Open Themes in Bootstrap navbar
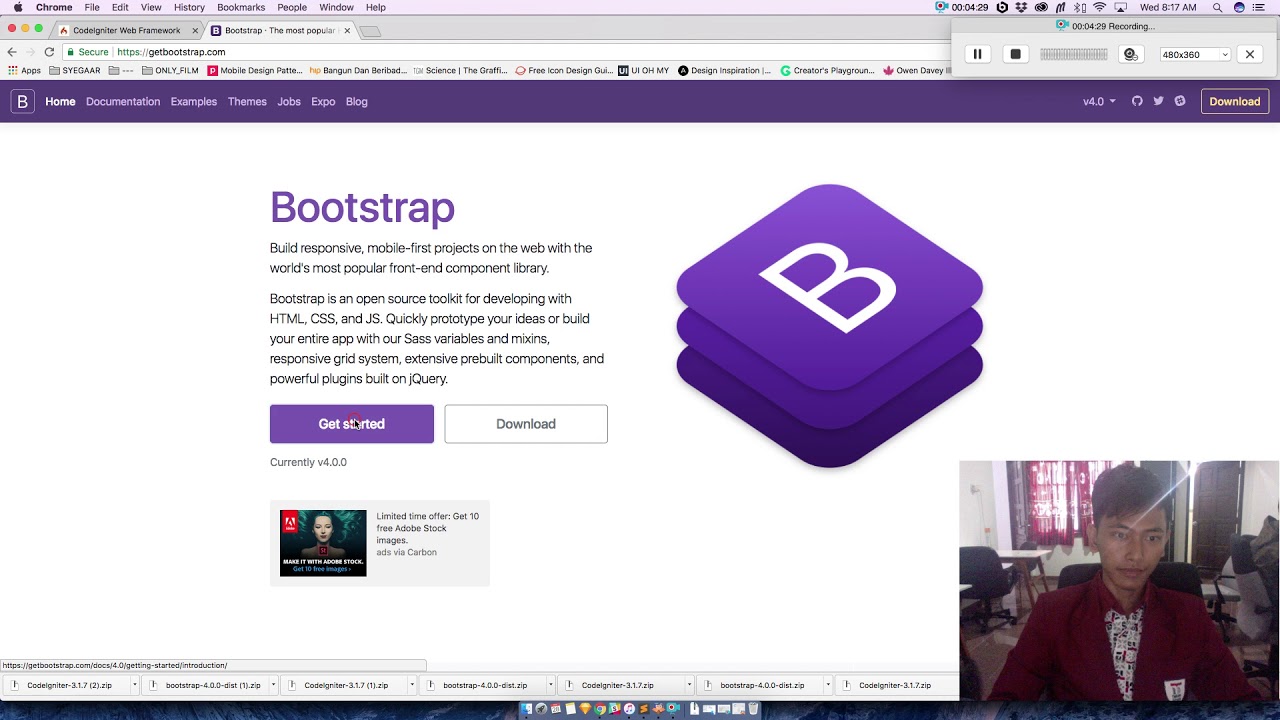The width and height of the screenshot is (1280, 720). [x=247, y=101]
